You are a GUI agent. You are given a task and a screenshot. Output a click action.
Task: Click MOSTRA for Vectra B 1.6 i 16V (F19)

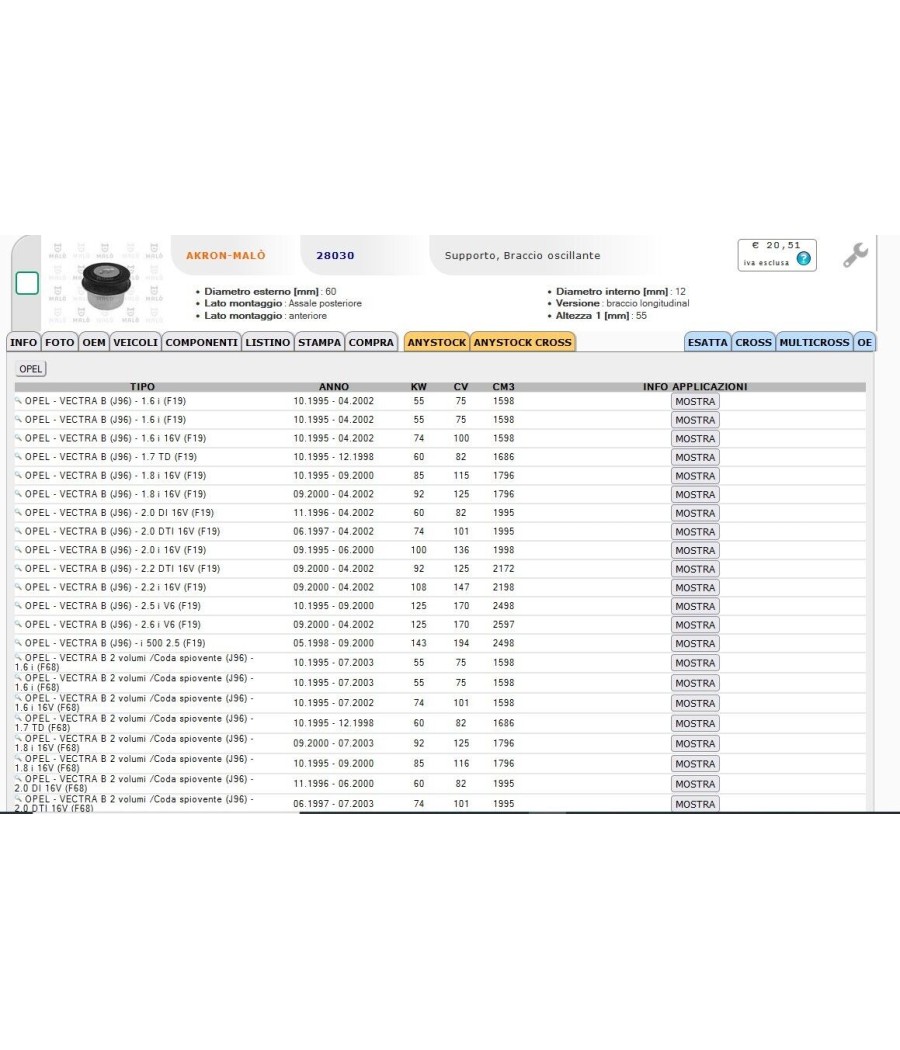click(695, 439)
